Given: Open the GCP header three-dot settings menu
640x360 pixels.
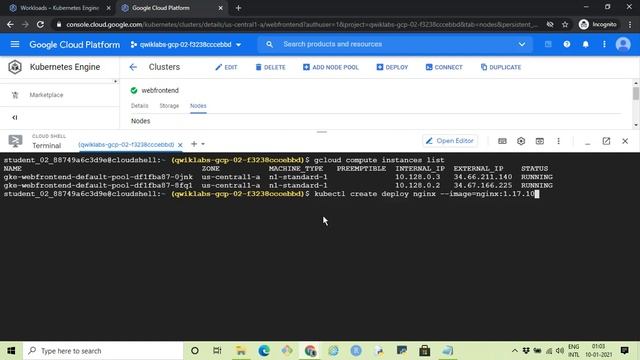Looking at the screenshot, I should coord(604,44).
